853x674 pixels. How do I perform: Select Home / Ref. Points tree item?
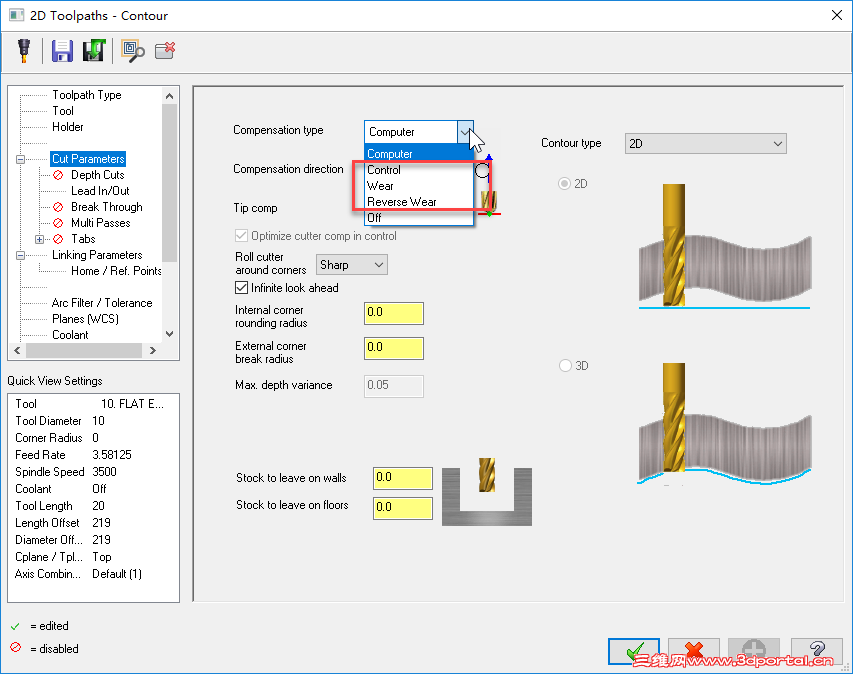coord(116,271)
